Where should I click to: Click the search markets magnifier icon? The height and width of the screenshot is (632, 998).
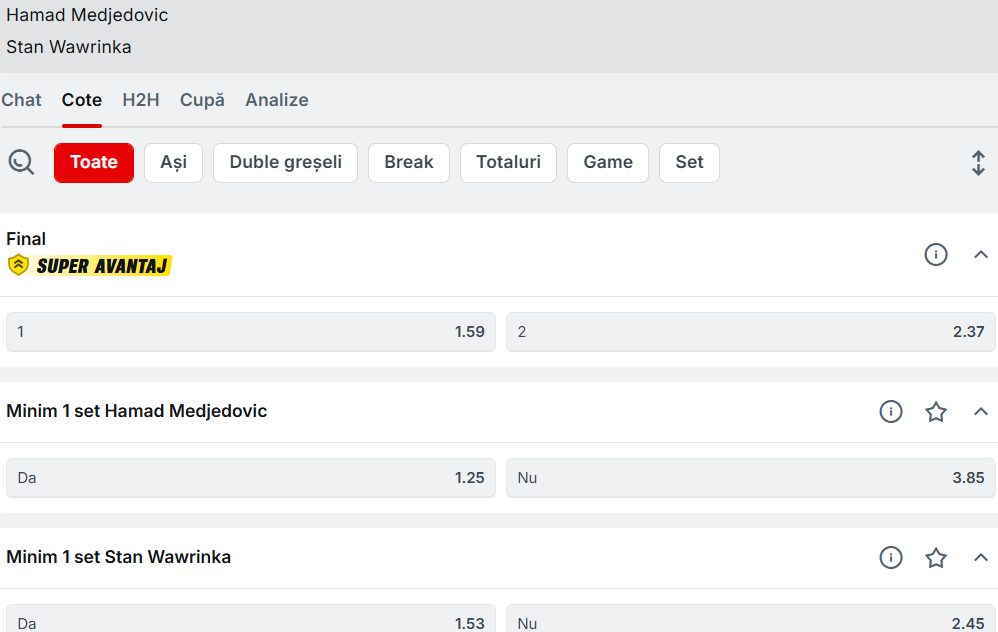[x=21, y=162]
